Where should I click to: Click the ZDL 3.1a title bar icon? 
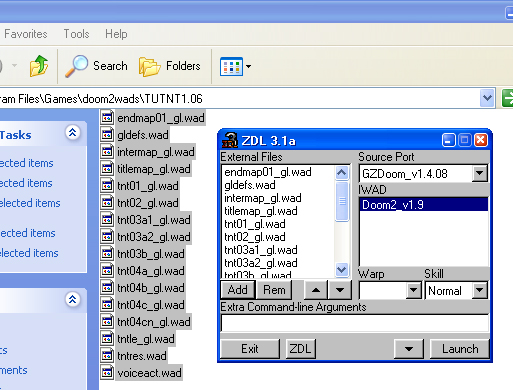[230, 140]
